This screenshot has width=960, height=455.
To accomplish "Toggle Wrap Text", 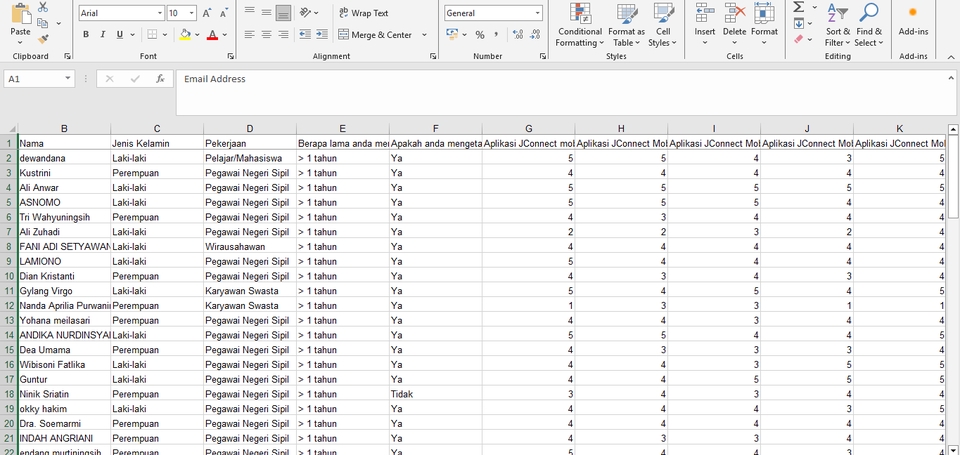I will pos(364,13).
